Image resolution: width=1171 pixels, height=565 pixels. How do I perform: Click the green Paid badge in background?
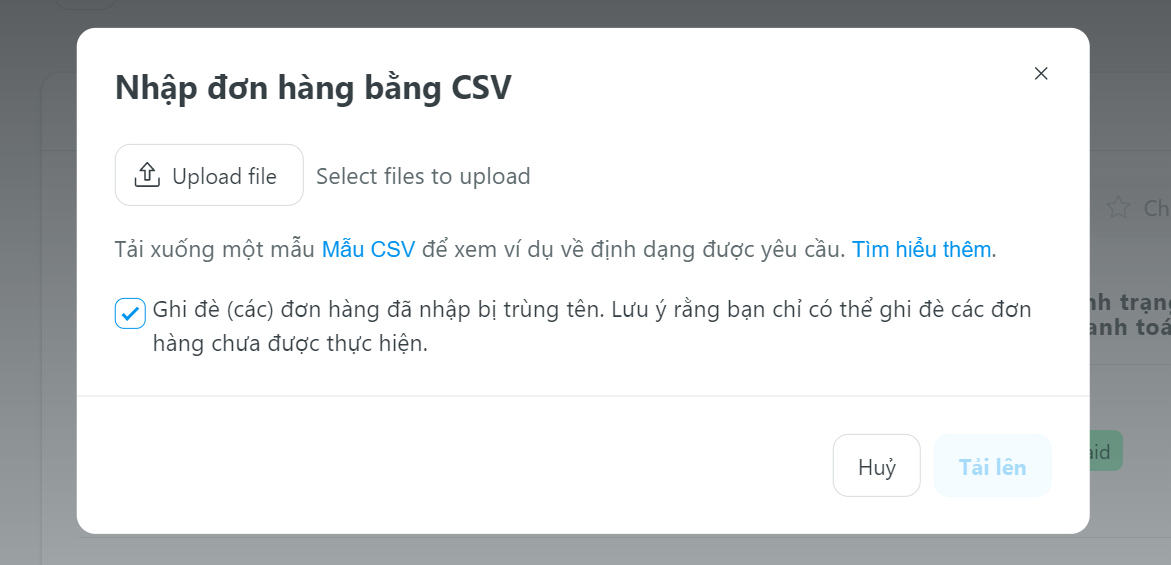(x=1105, y=451)
